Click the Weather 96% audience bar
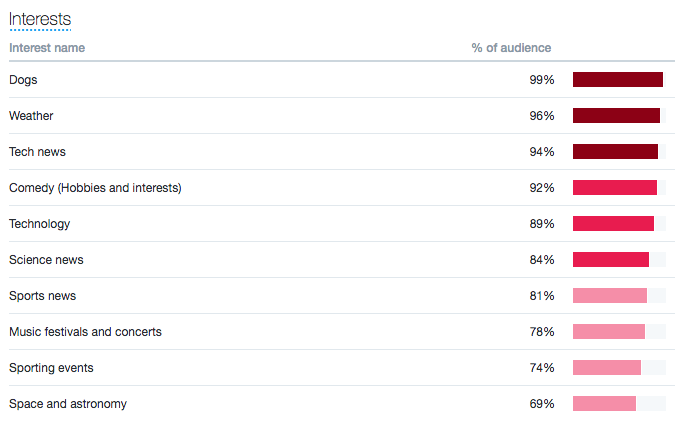The height and width of the screenshot is (427, 698). (x=616, y=116)
